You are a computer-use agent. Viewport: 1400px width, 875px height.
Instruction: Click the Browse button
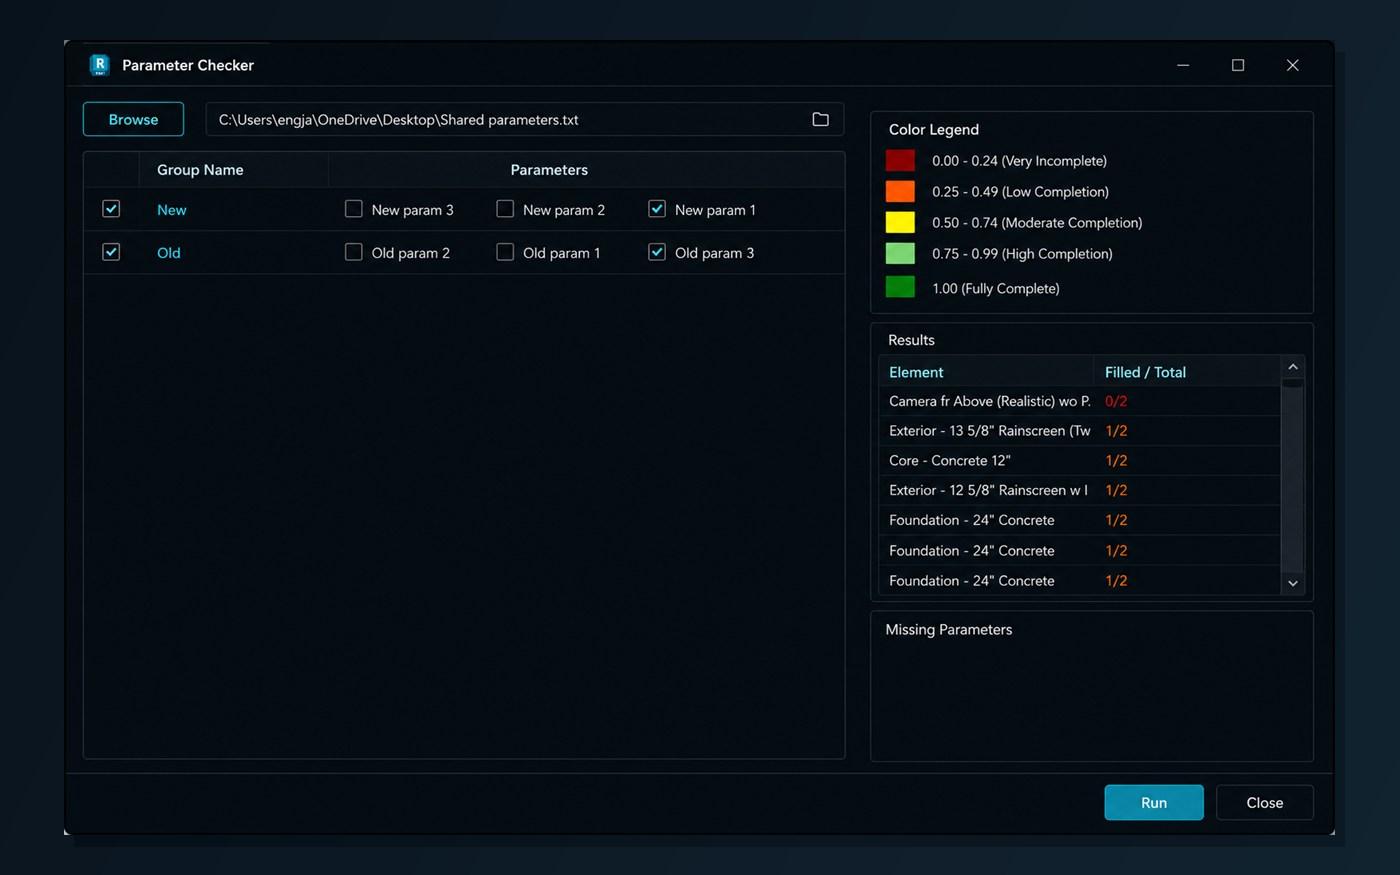[133, 119]
